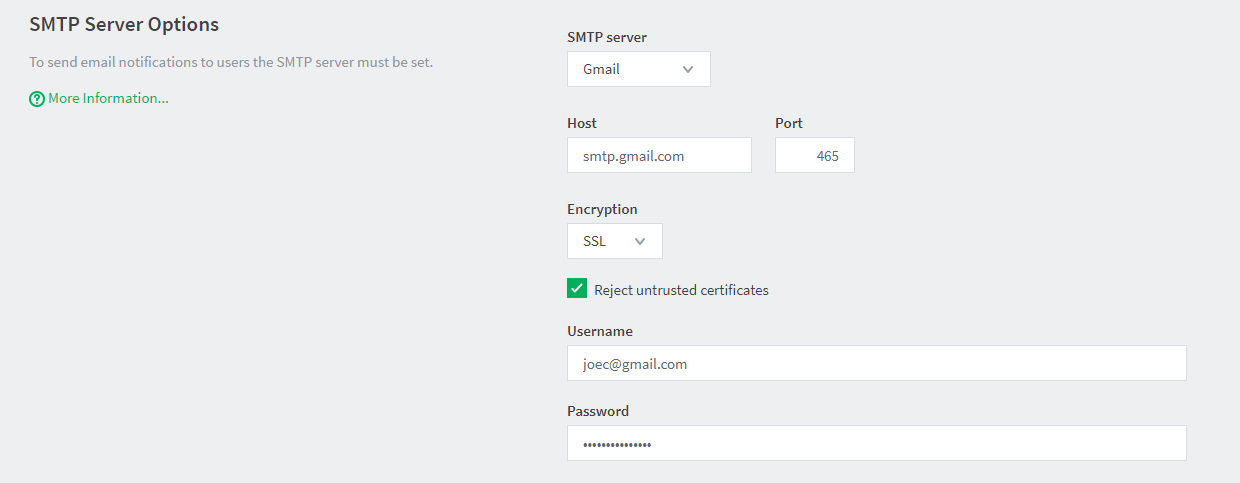Click the Port field label
This screenshot has width=1240, height=483.
tap(789, 123)
